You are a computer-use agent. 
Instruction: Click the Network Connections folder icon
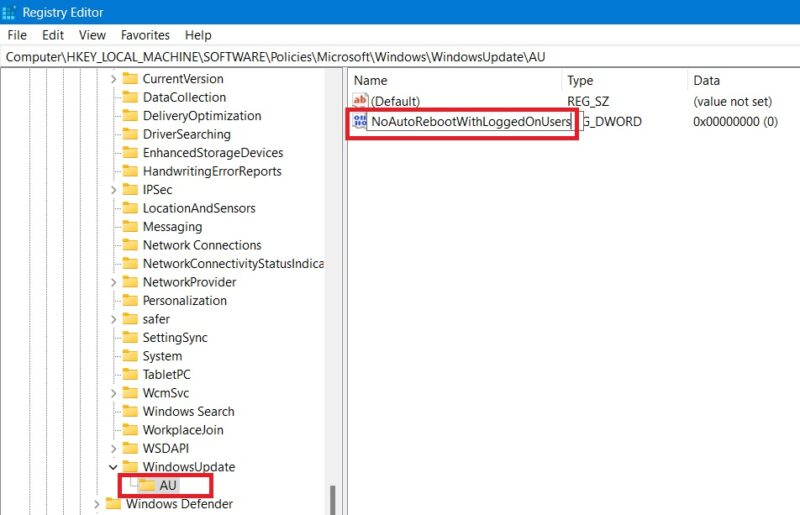coord(130,245)
